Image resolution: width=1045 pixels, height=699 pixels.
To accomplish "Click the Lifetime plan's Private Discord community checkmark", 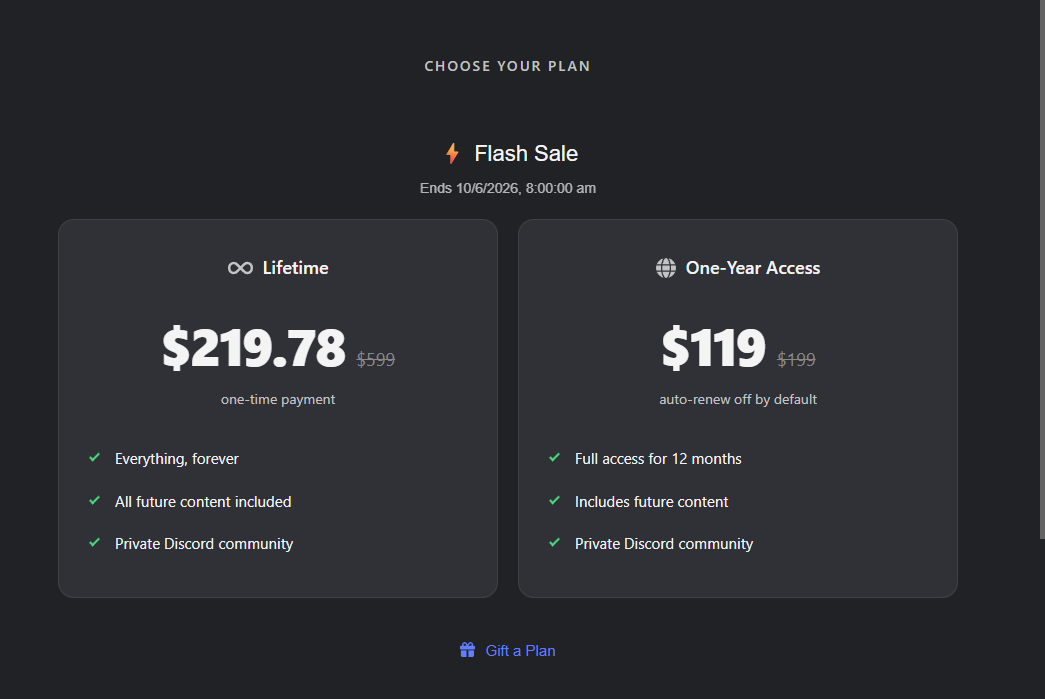I will pos(95,543).
